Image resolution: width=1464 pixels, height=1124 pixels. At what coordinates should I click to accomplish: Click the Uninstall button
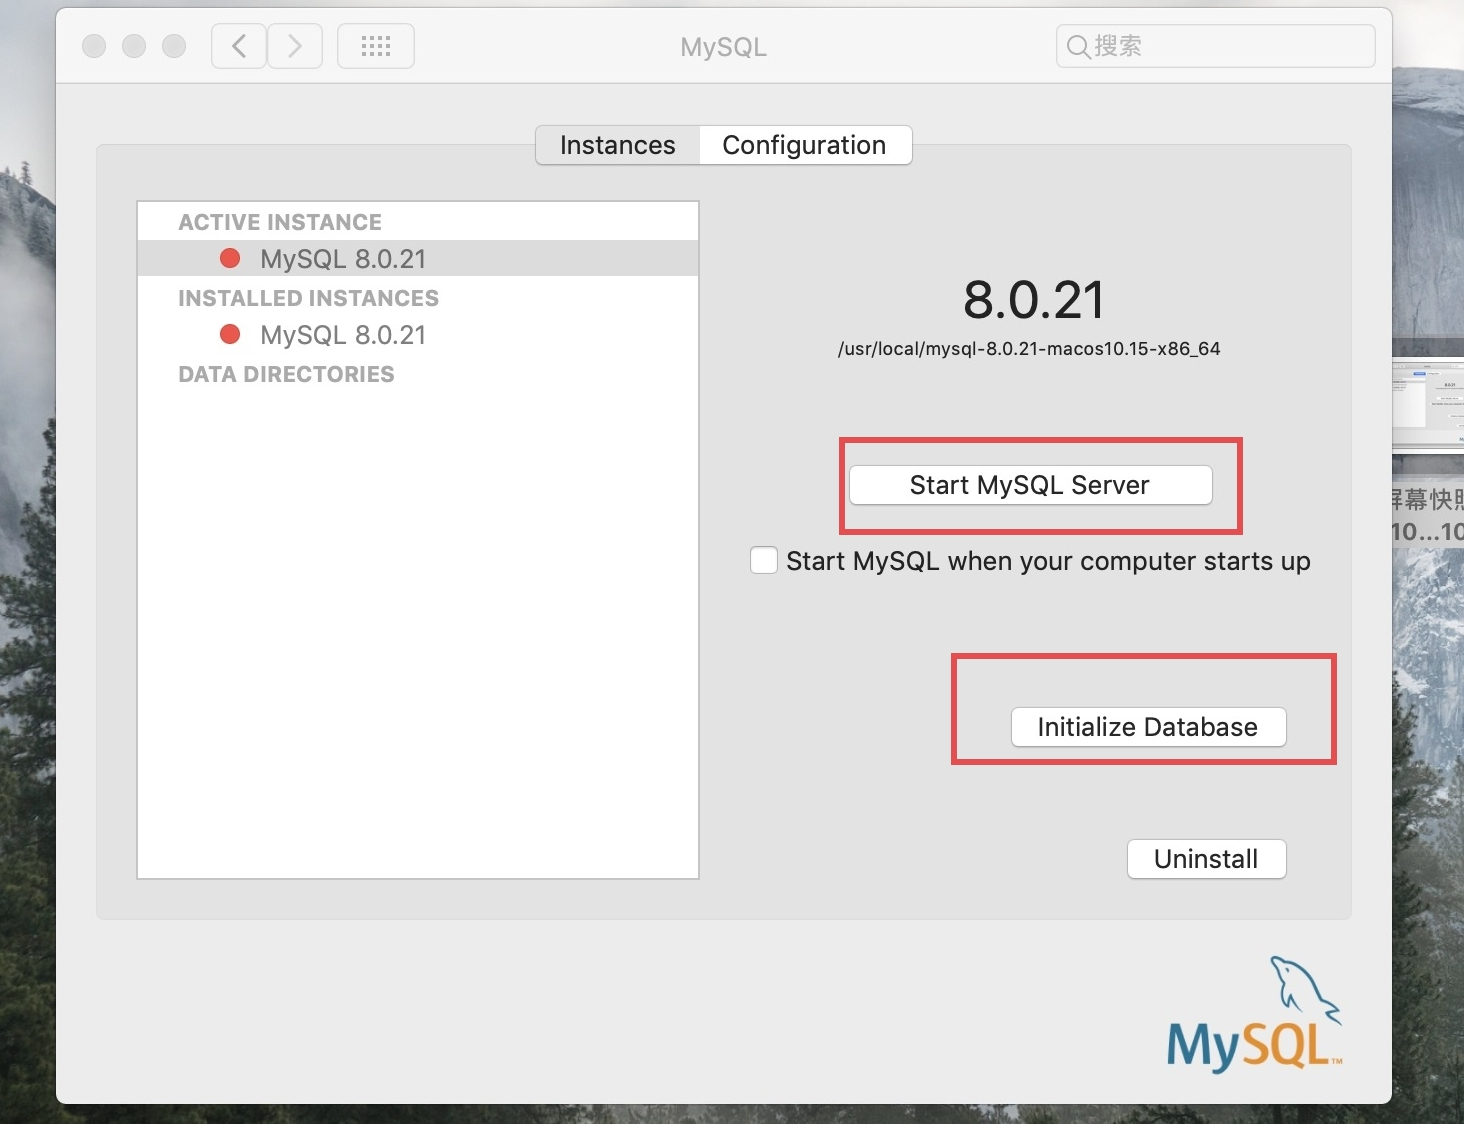1206,859
